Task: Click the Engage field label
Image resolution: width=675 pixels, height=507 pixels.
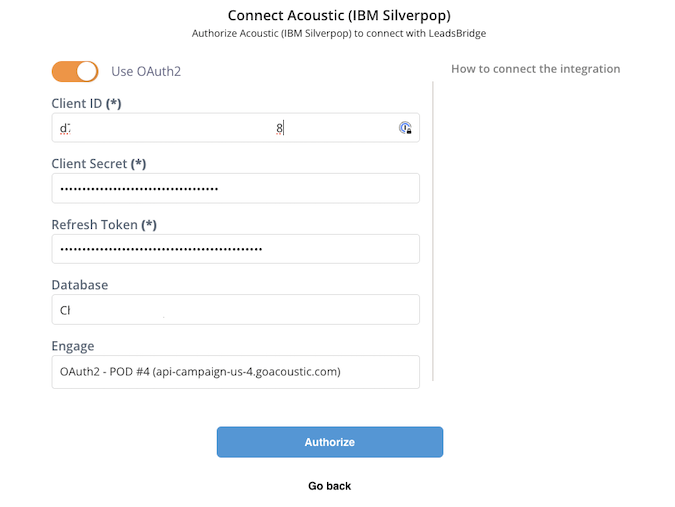Action: [73, 346]
